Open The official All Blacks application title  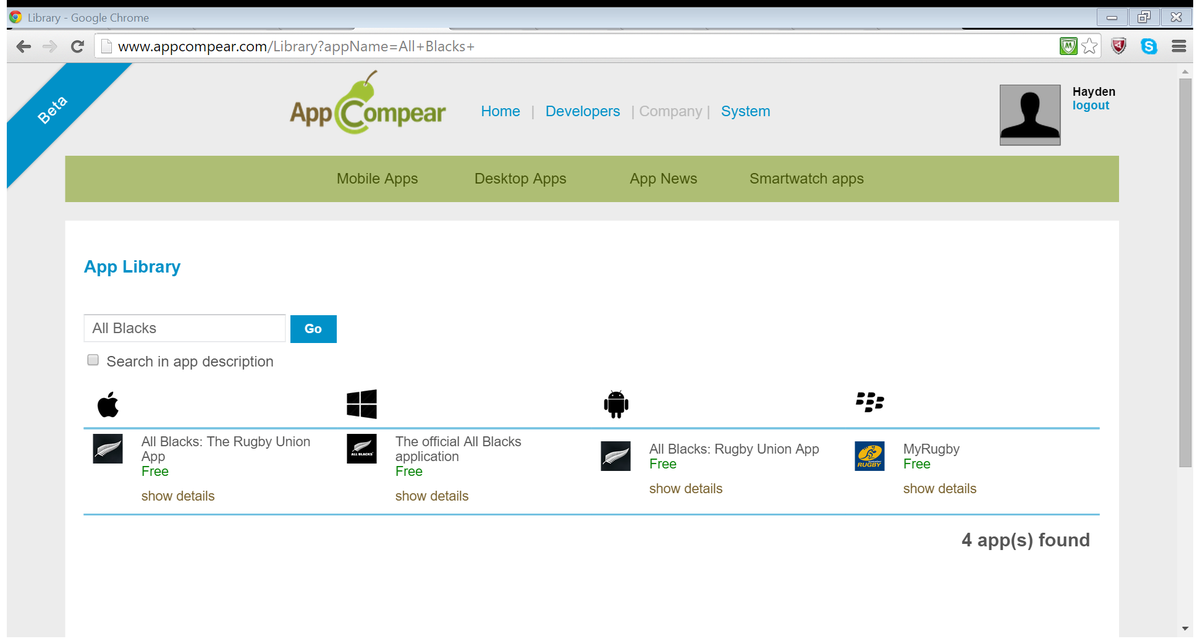tap(458, 449)
